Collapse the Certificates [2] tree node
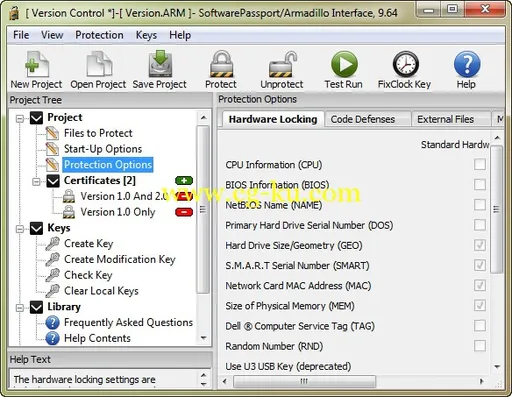Viewport: 512px width, 397px height. [36, 181]
